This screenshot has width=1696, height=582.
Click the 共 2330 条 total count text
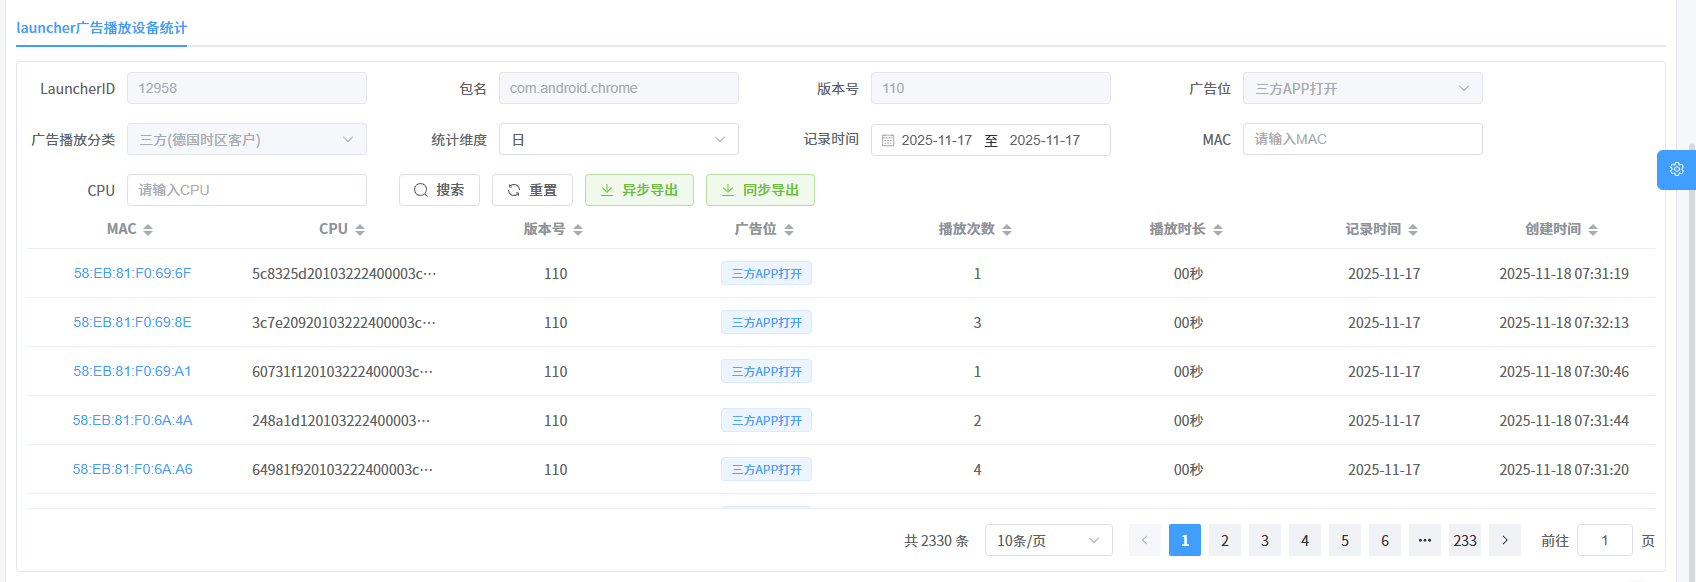coord(936,540)
